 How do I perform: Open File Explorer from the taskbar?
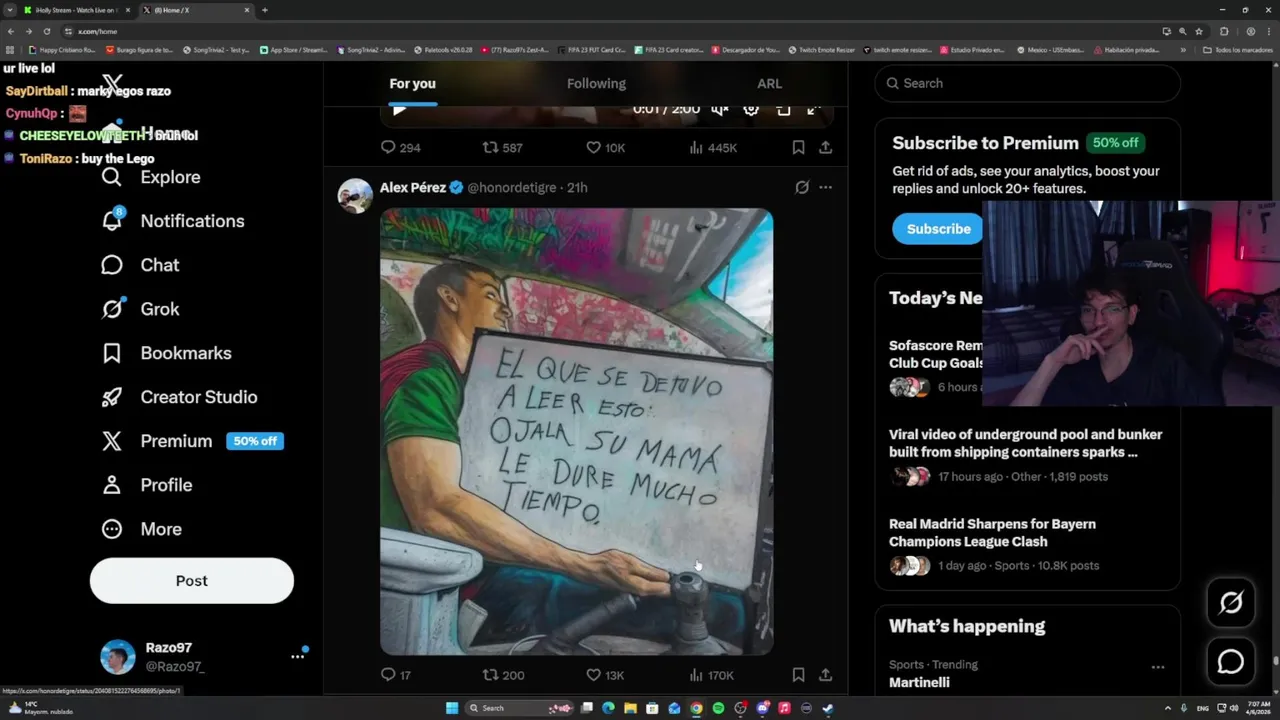(x=630, y=708)
